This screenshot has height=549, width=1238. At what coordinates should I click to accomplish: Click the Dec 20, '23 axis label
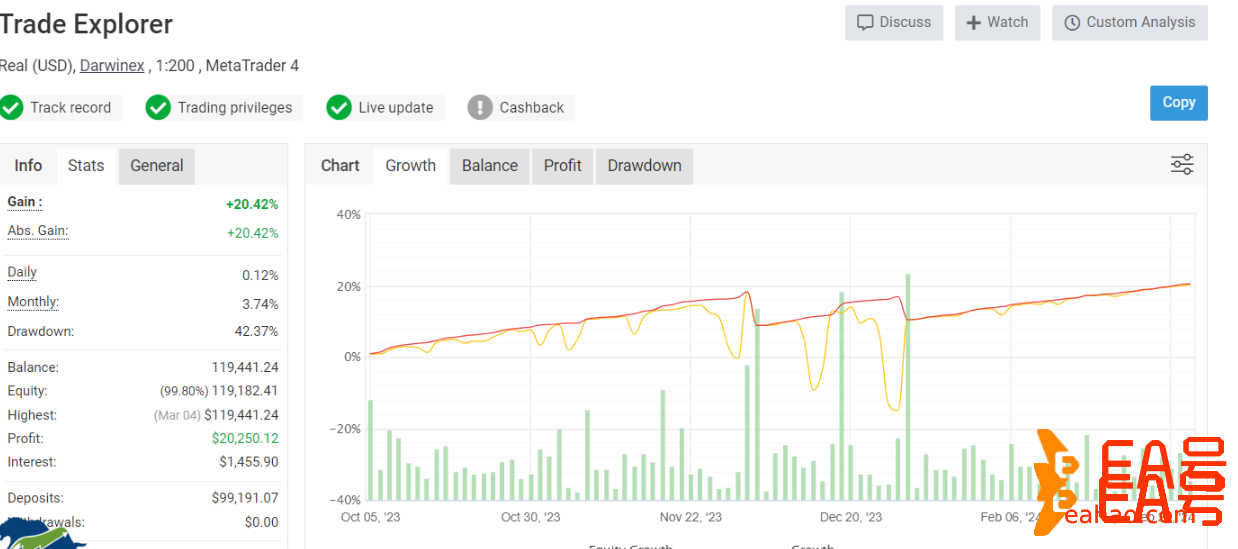click(x=851, y=517)
